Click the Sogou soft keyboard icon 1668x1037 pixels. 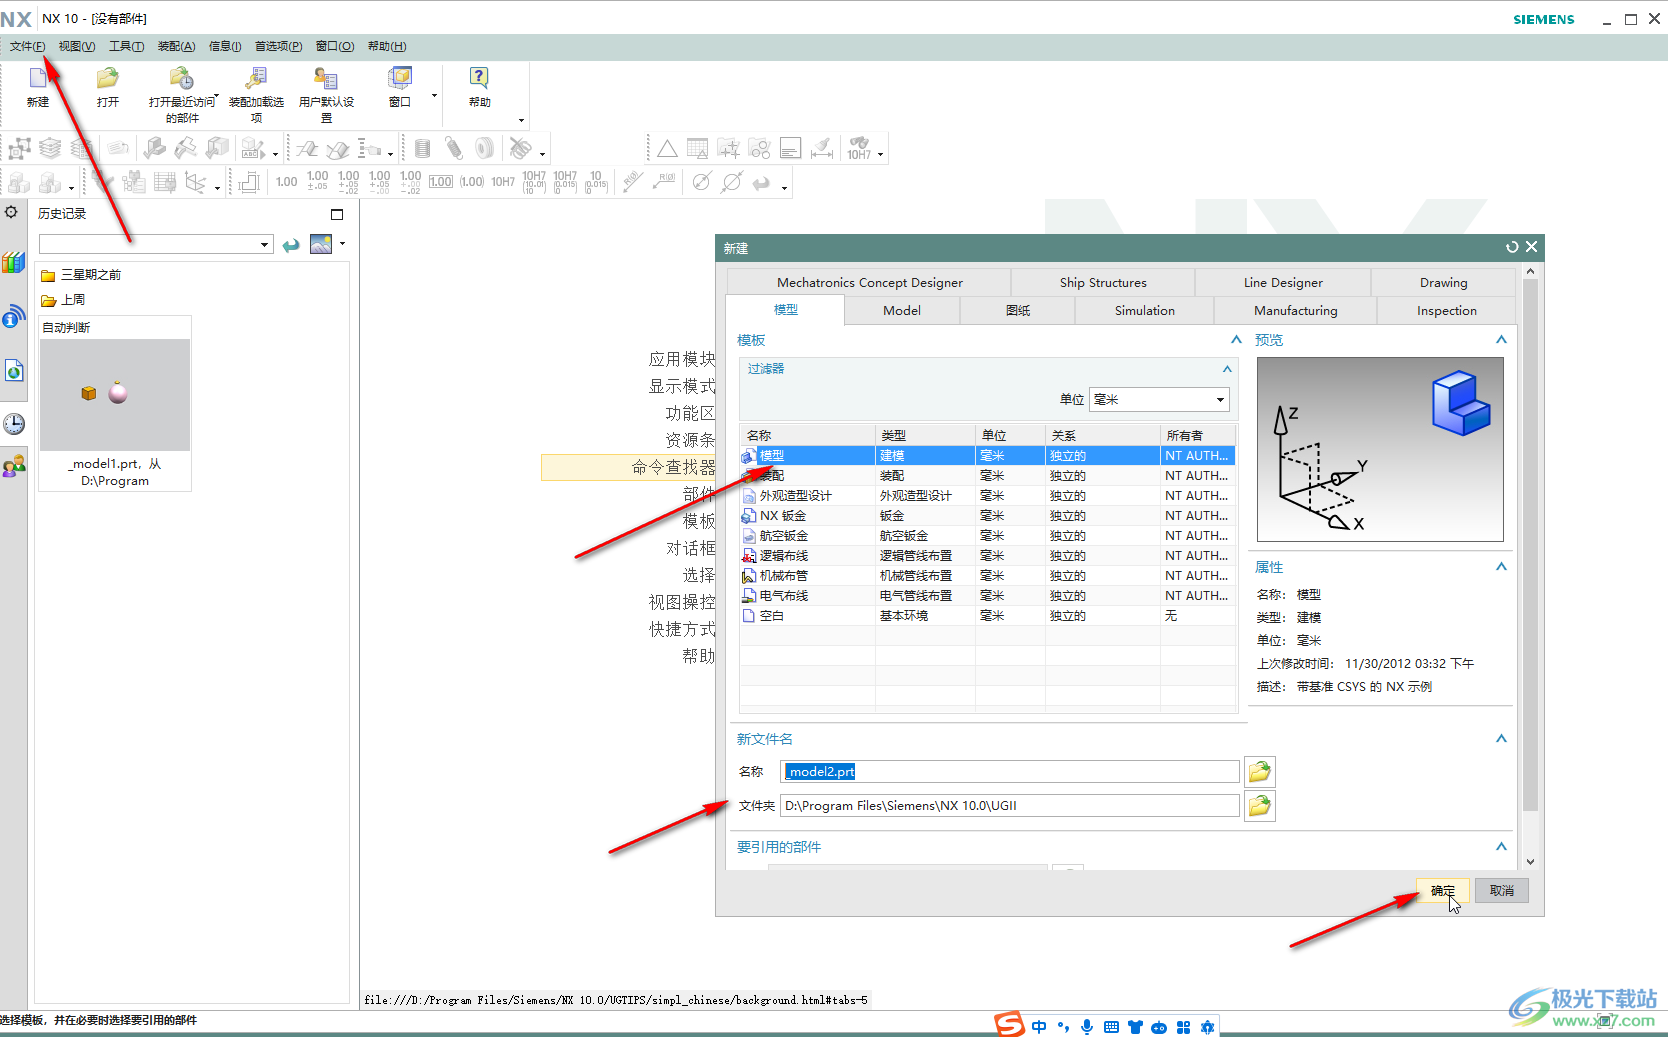(x=1111, y=1027)
